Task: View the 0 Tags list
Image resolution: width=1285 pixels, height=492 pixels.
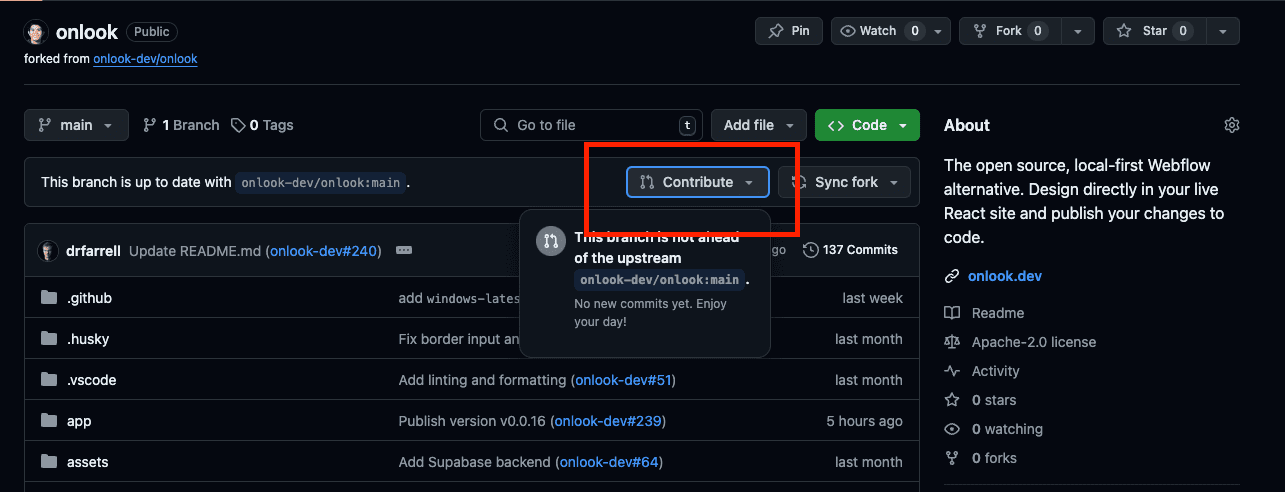Action: coord(262,125)
